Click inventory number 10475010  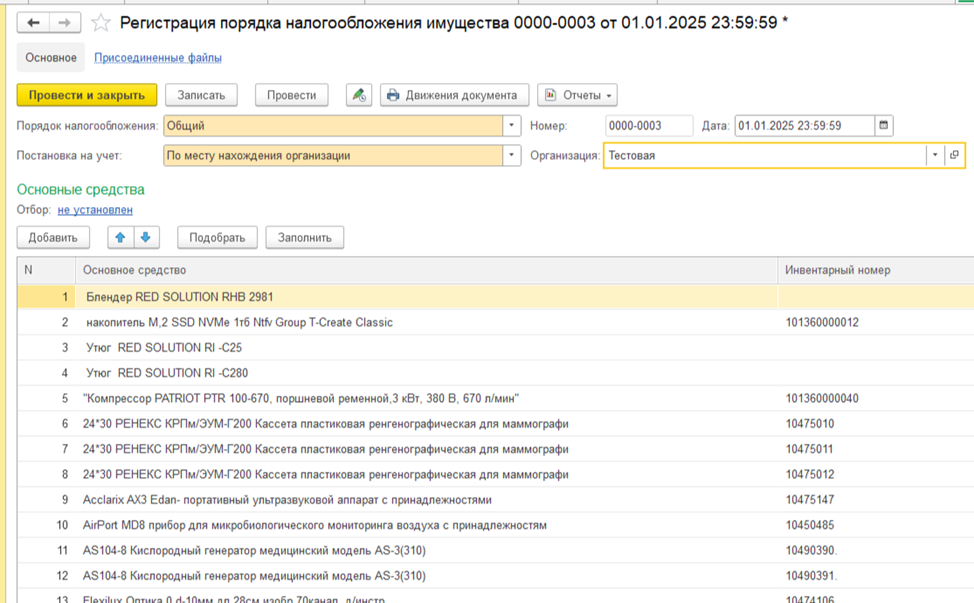click(810, 424)
